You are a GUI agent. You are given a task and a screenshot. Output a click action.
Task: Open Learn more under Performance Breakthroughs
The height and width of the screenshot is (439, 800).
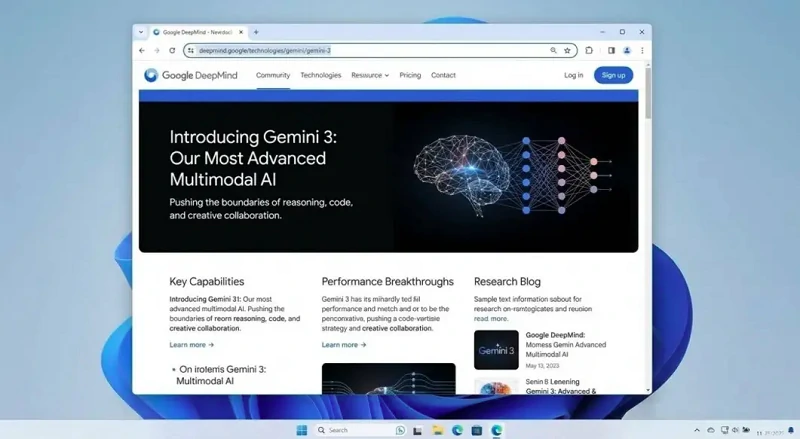pos(344,345)
